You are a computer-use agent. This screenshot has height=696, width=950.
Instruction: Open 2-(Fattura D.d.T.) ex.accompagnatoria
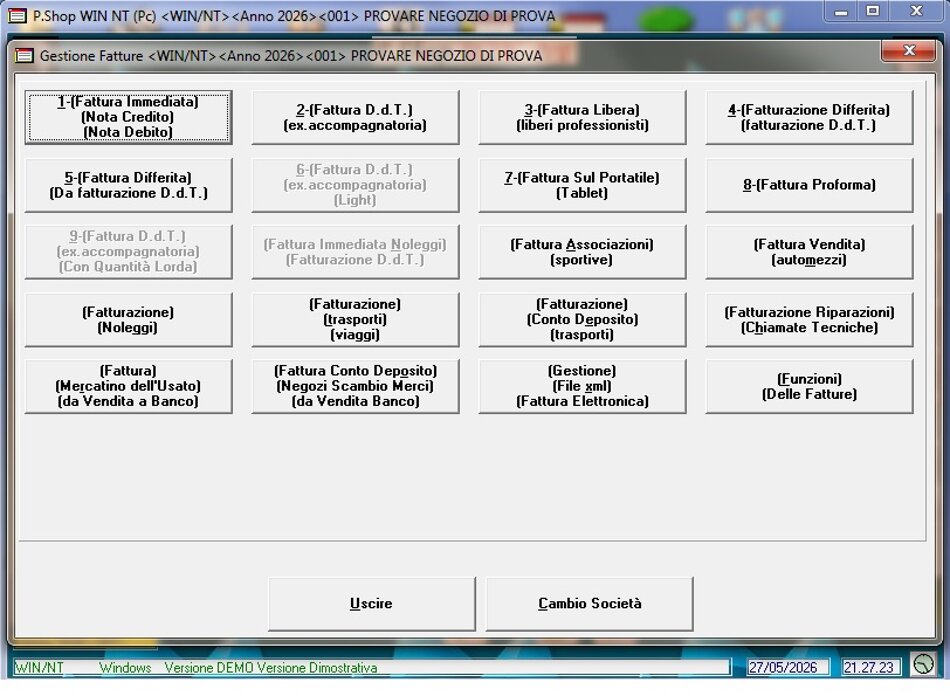tap(355, 117)
